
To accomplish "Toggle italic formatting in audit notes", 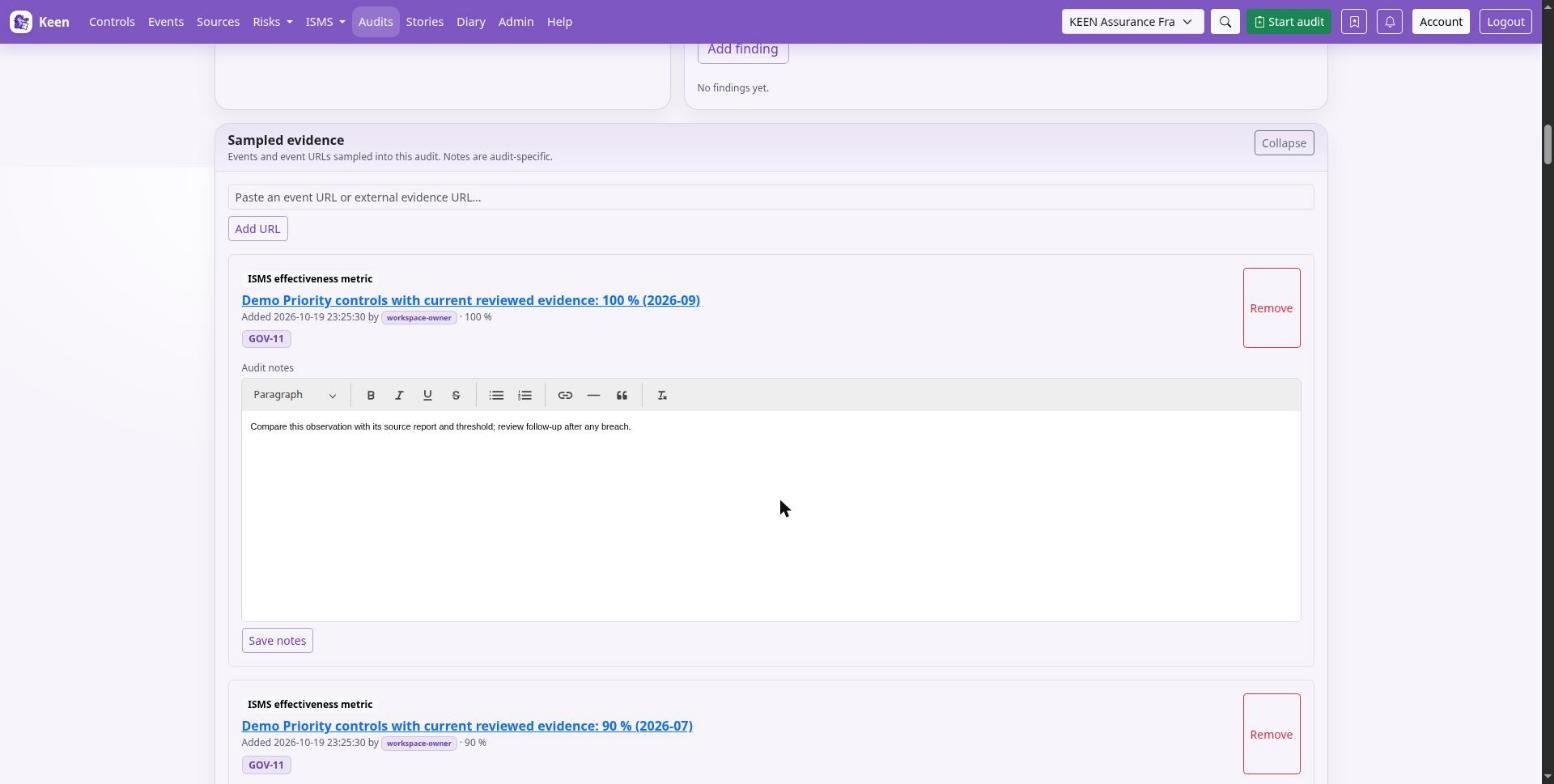I will [399, 395].
